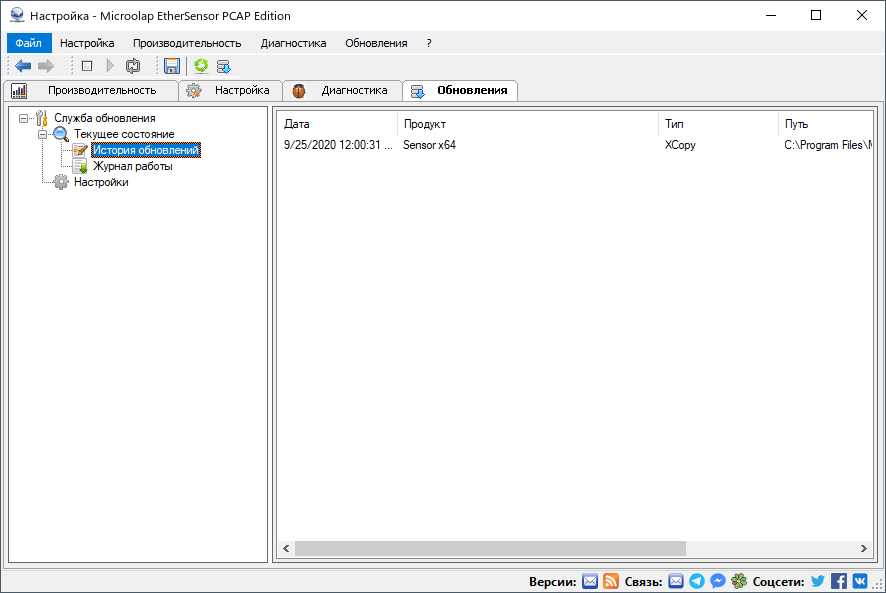
Task: Click the stop service toolbar icon
Action: 87,66
